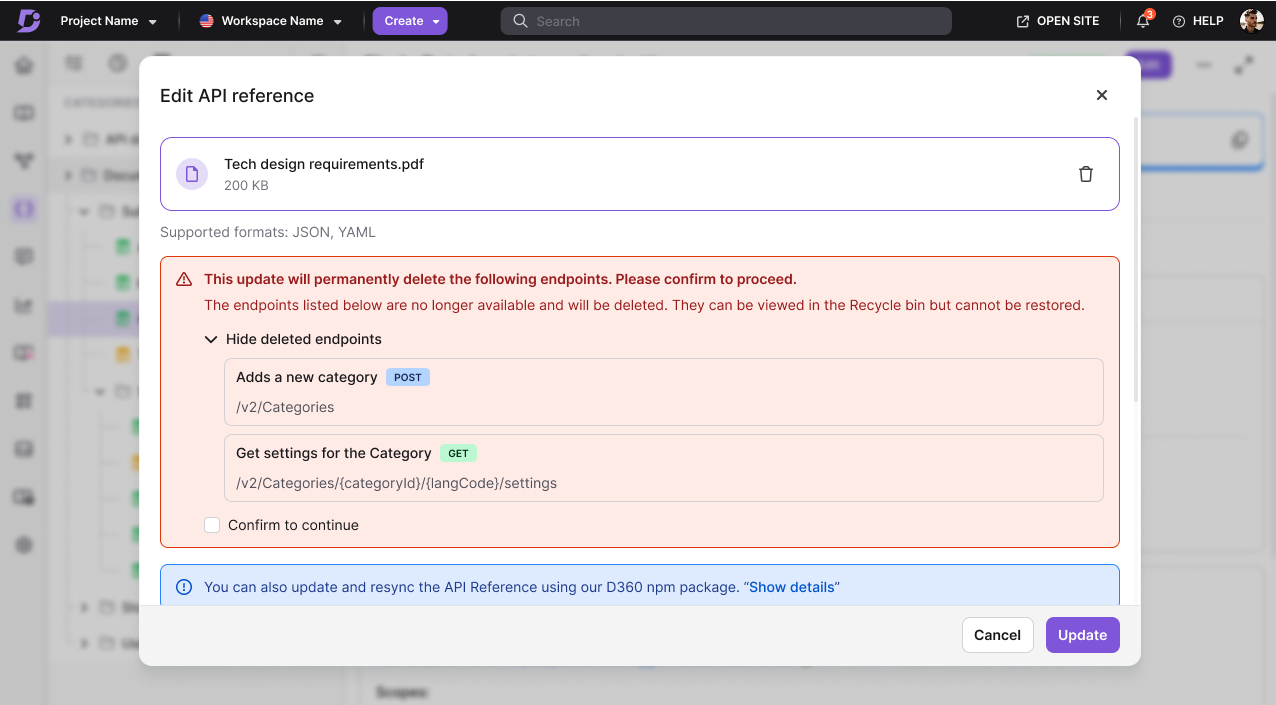Check the Confirm to continue checkbox

point(212,525)
